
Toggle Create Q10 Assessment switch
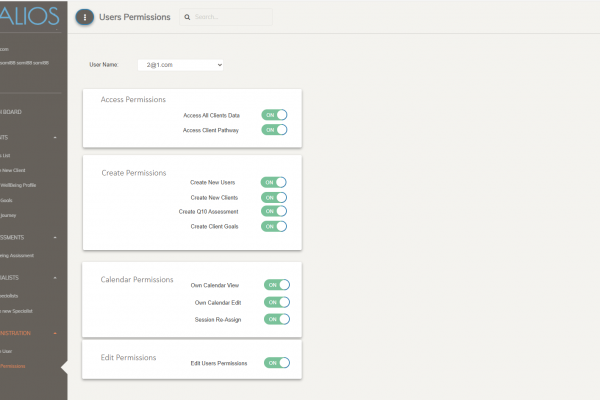(x=274, y=211)
